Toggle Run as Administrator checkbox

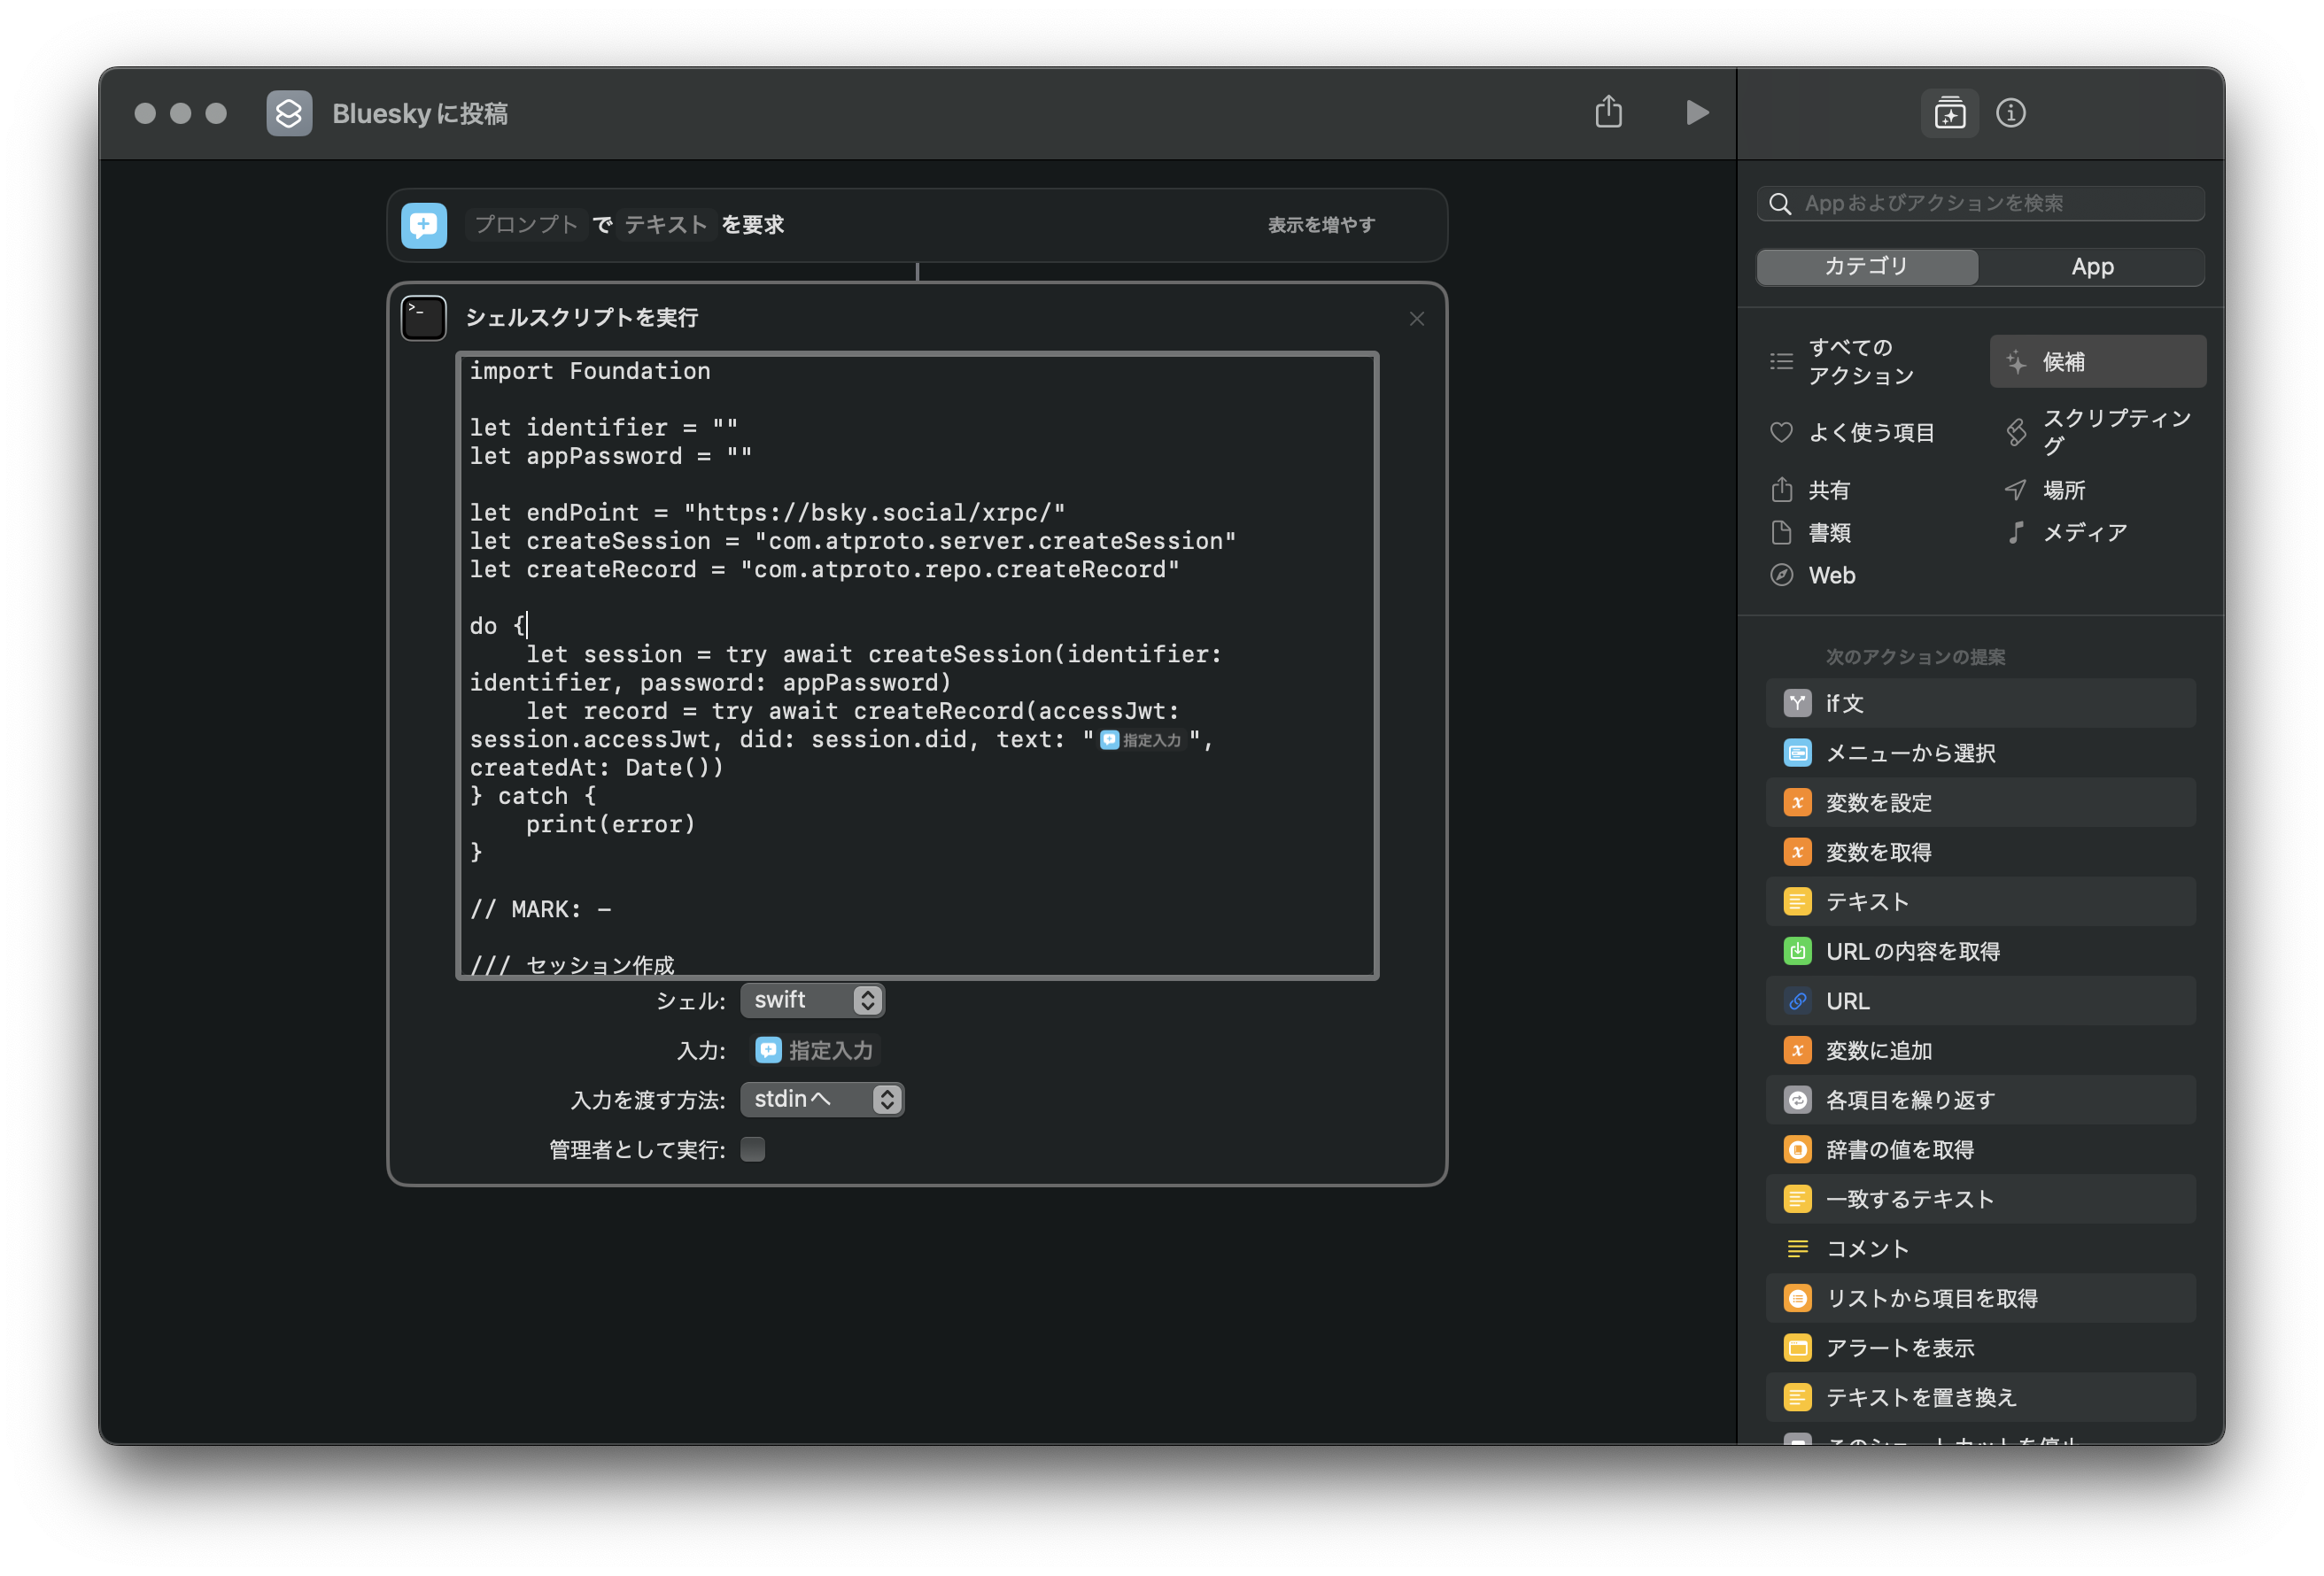pos(753,1149)
